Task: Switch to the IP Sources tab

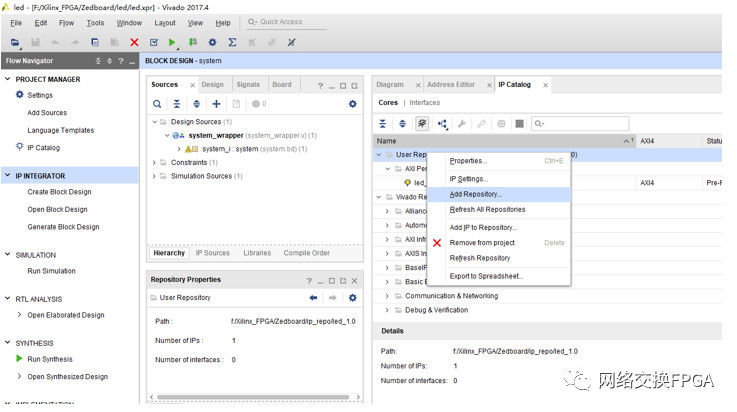Action: point(212,253)
